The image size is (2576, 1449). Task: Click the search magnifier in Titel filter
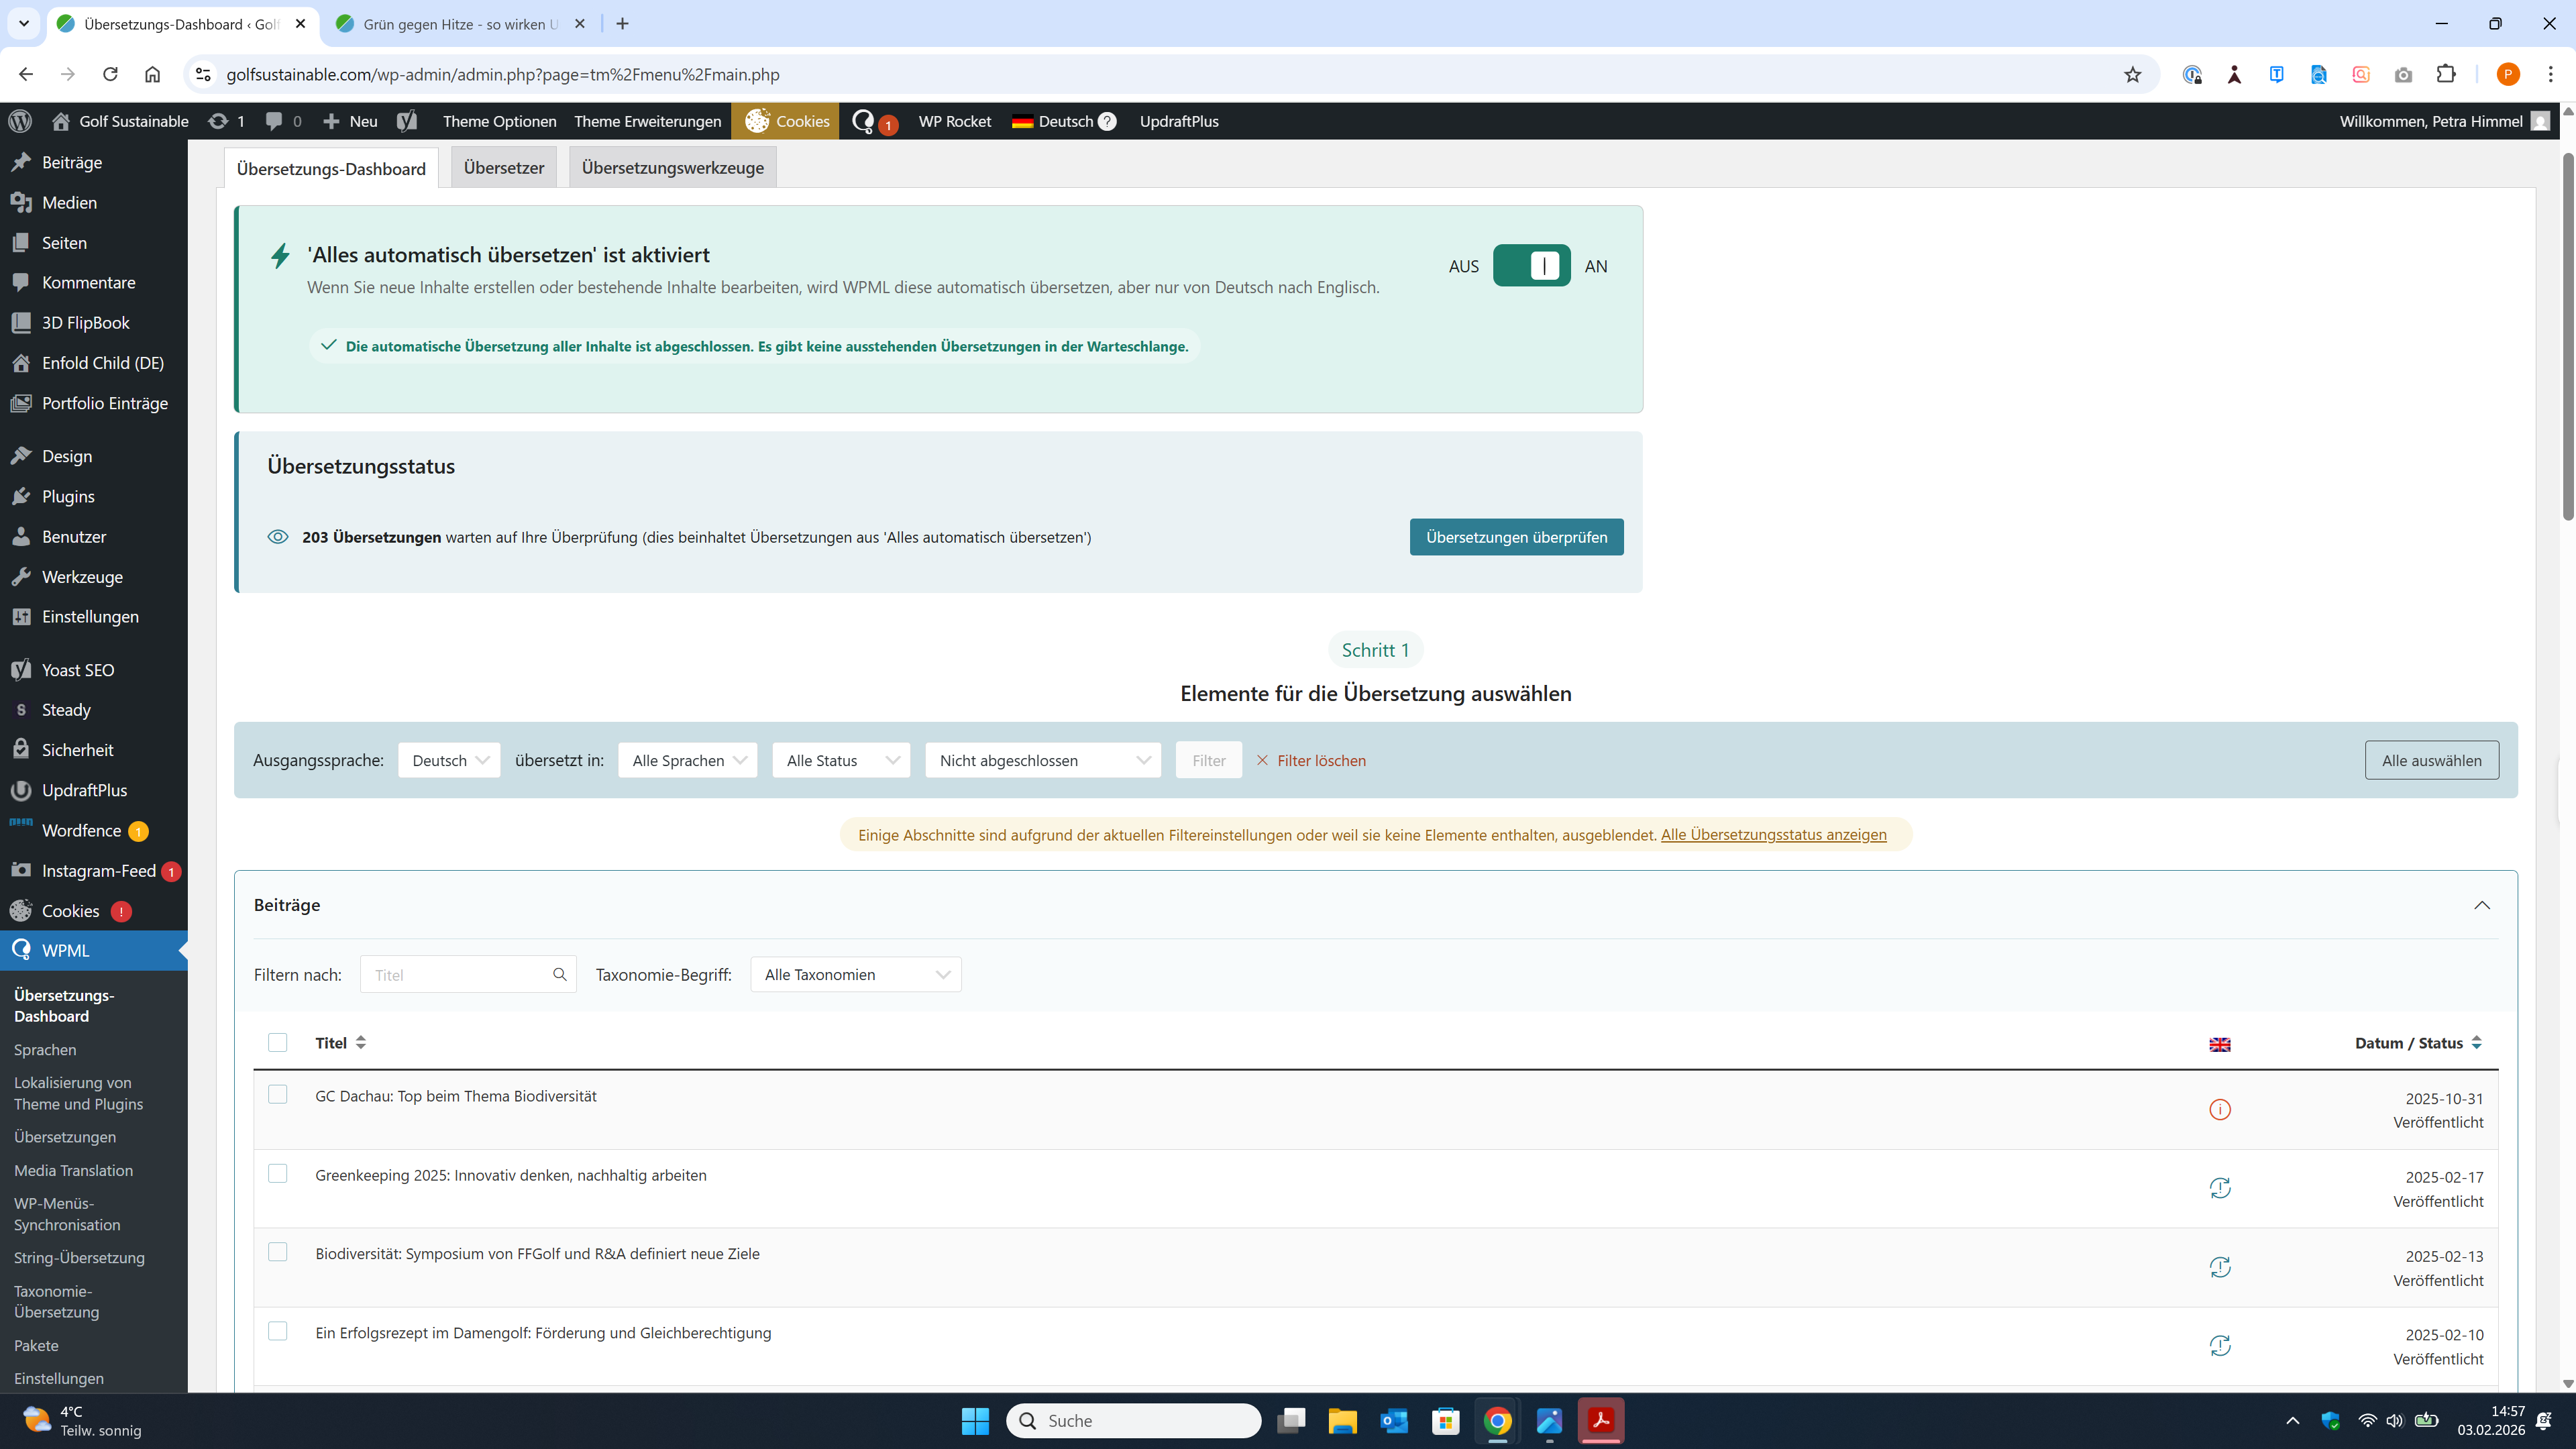pyautogui.click(x=559, y=974)
